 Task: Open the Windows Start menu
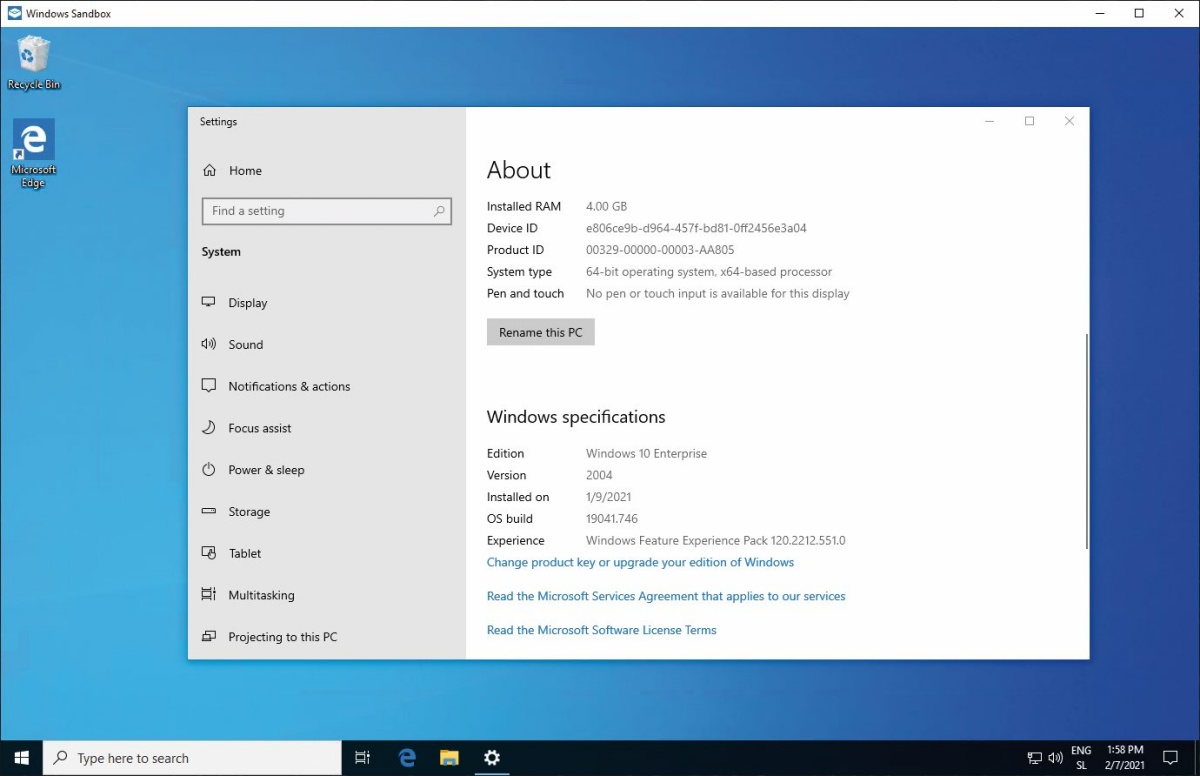pyautogui.click(x=22, y=758)
